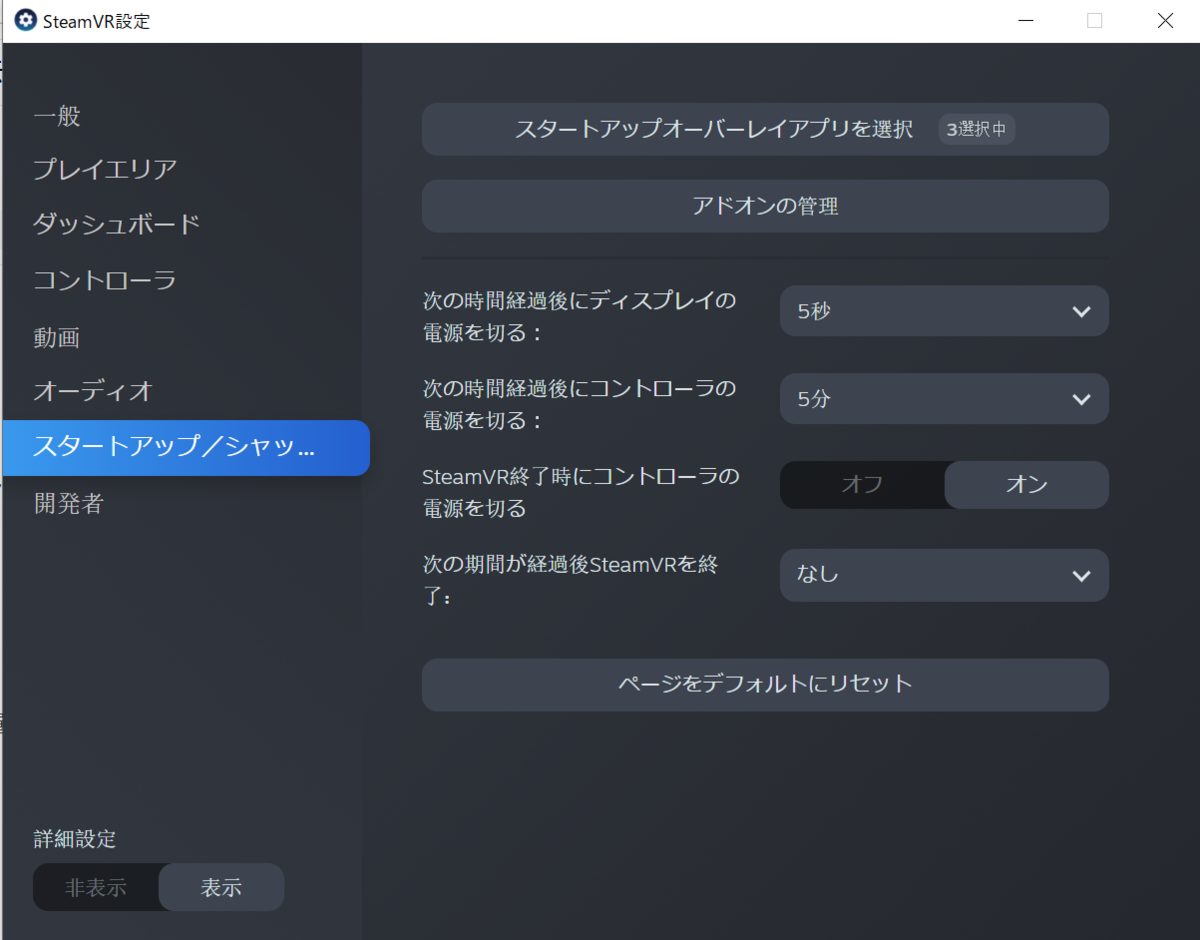The width and height of the screenshot is (1200, 940).
Task: Select コントローラ in the sidebar
Action: [105, 280]
